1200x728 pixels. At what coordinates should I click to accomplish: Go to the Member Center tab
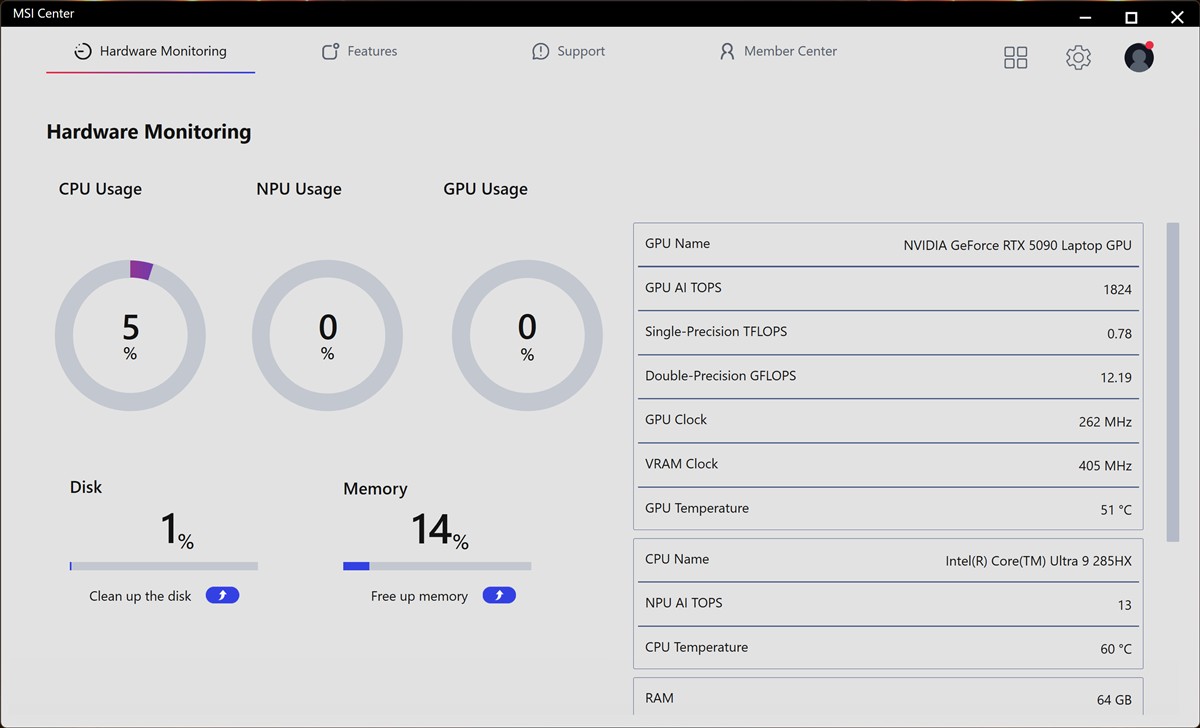[790, 51]
